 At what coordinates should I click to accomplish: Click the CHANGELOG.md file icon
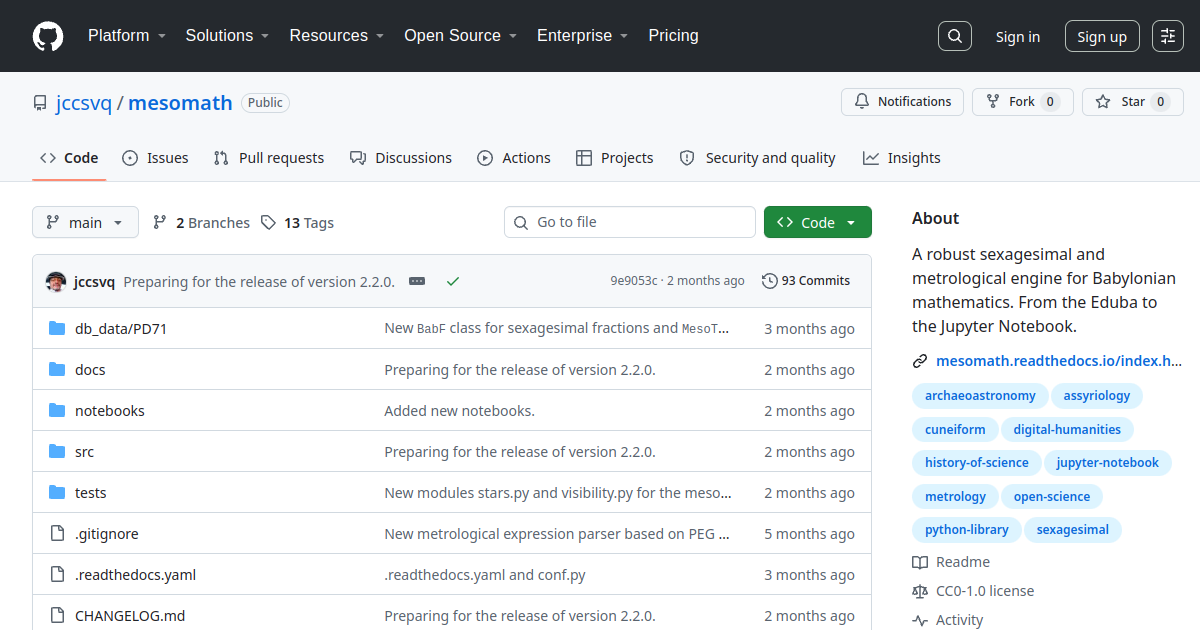tap(57, 615)
